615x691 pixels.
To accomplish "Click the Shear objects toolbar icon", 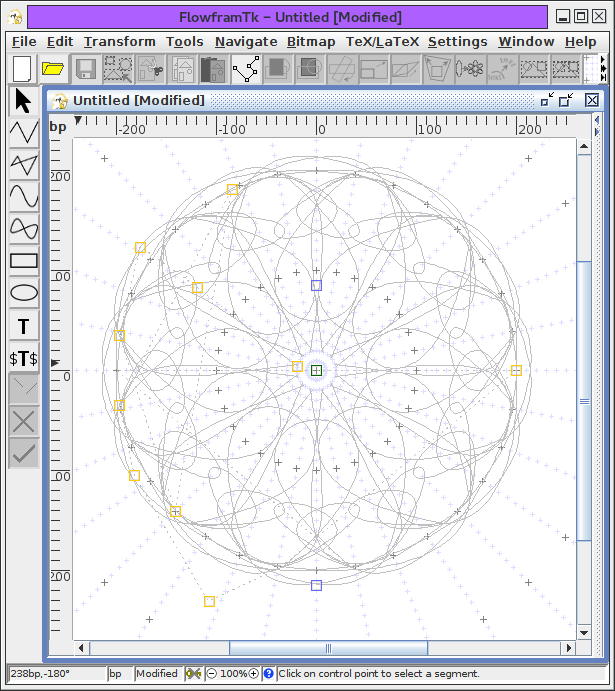I will pyautogui.click(x=405, y=69).
